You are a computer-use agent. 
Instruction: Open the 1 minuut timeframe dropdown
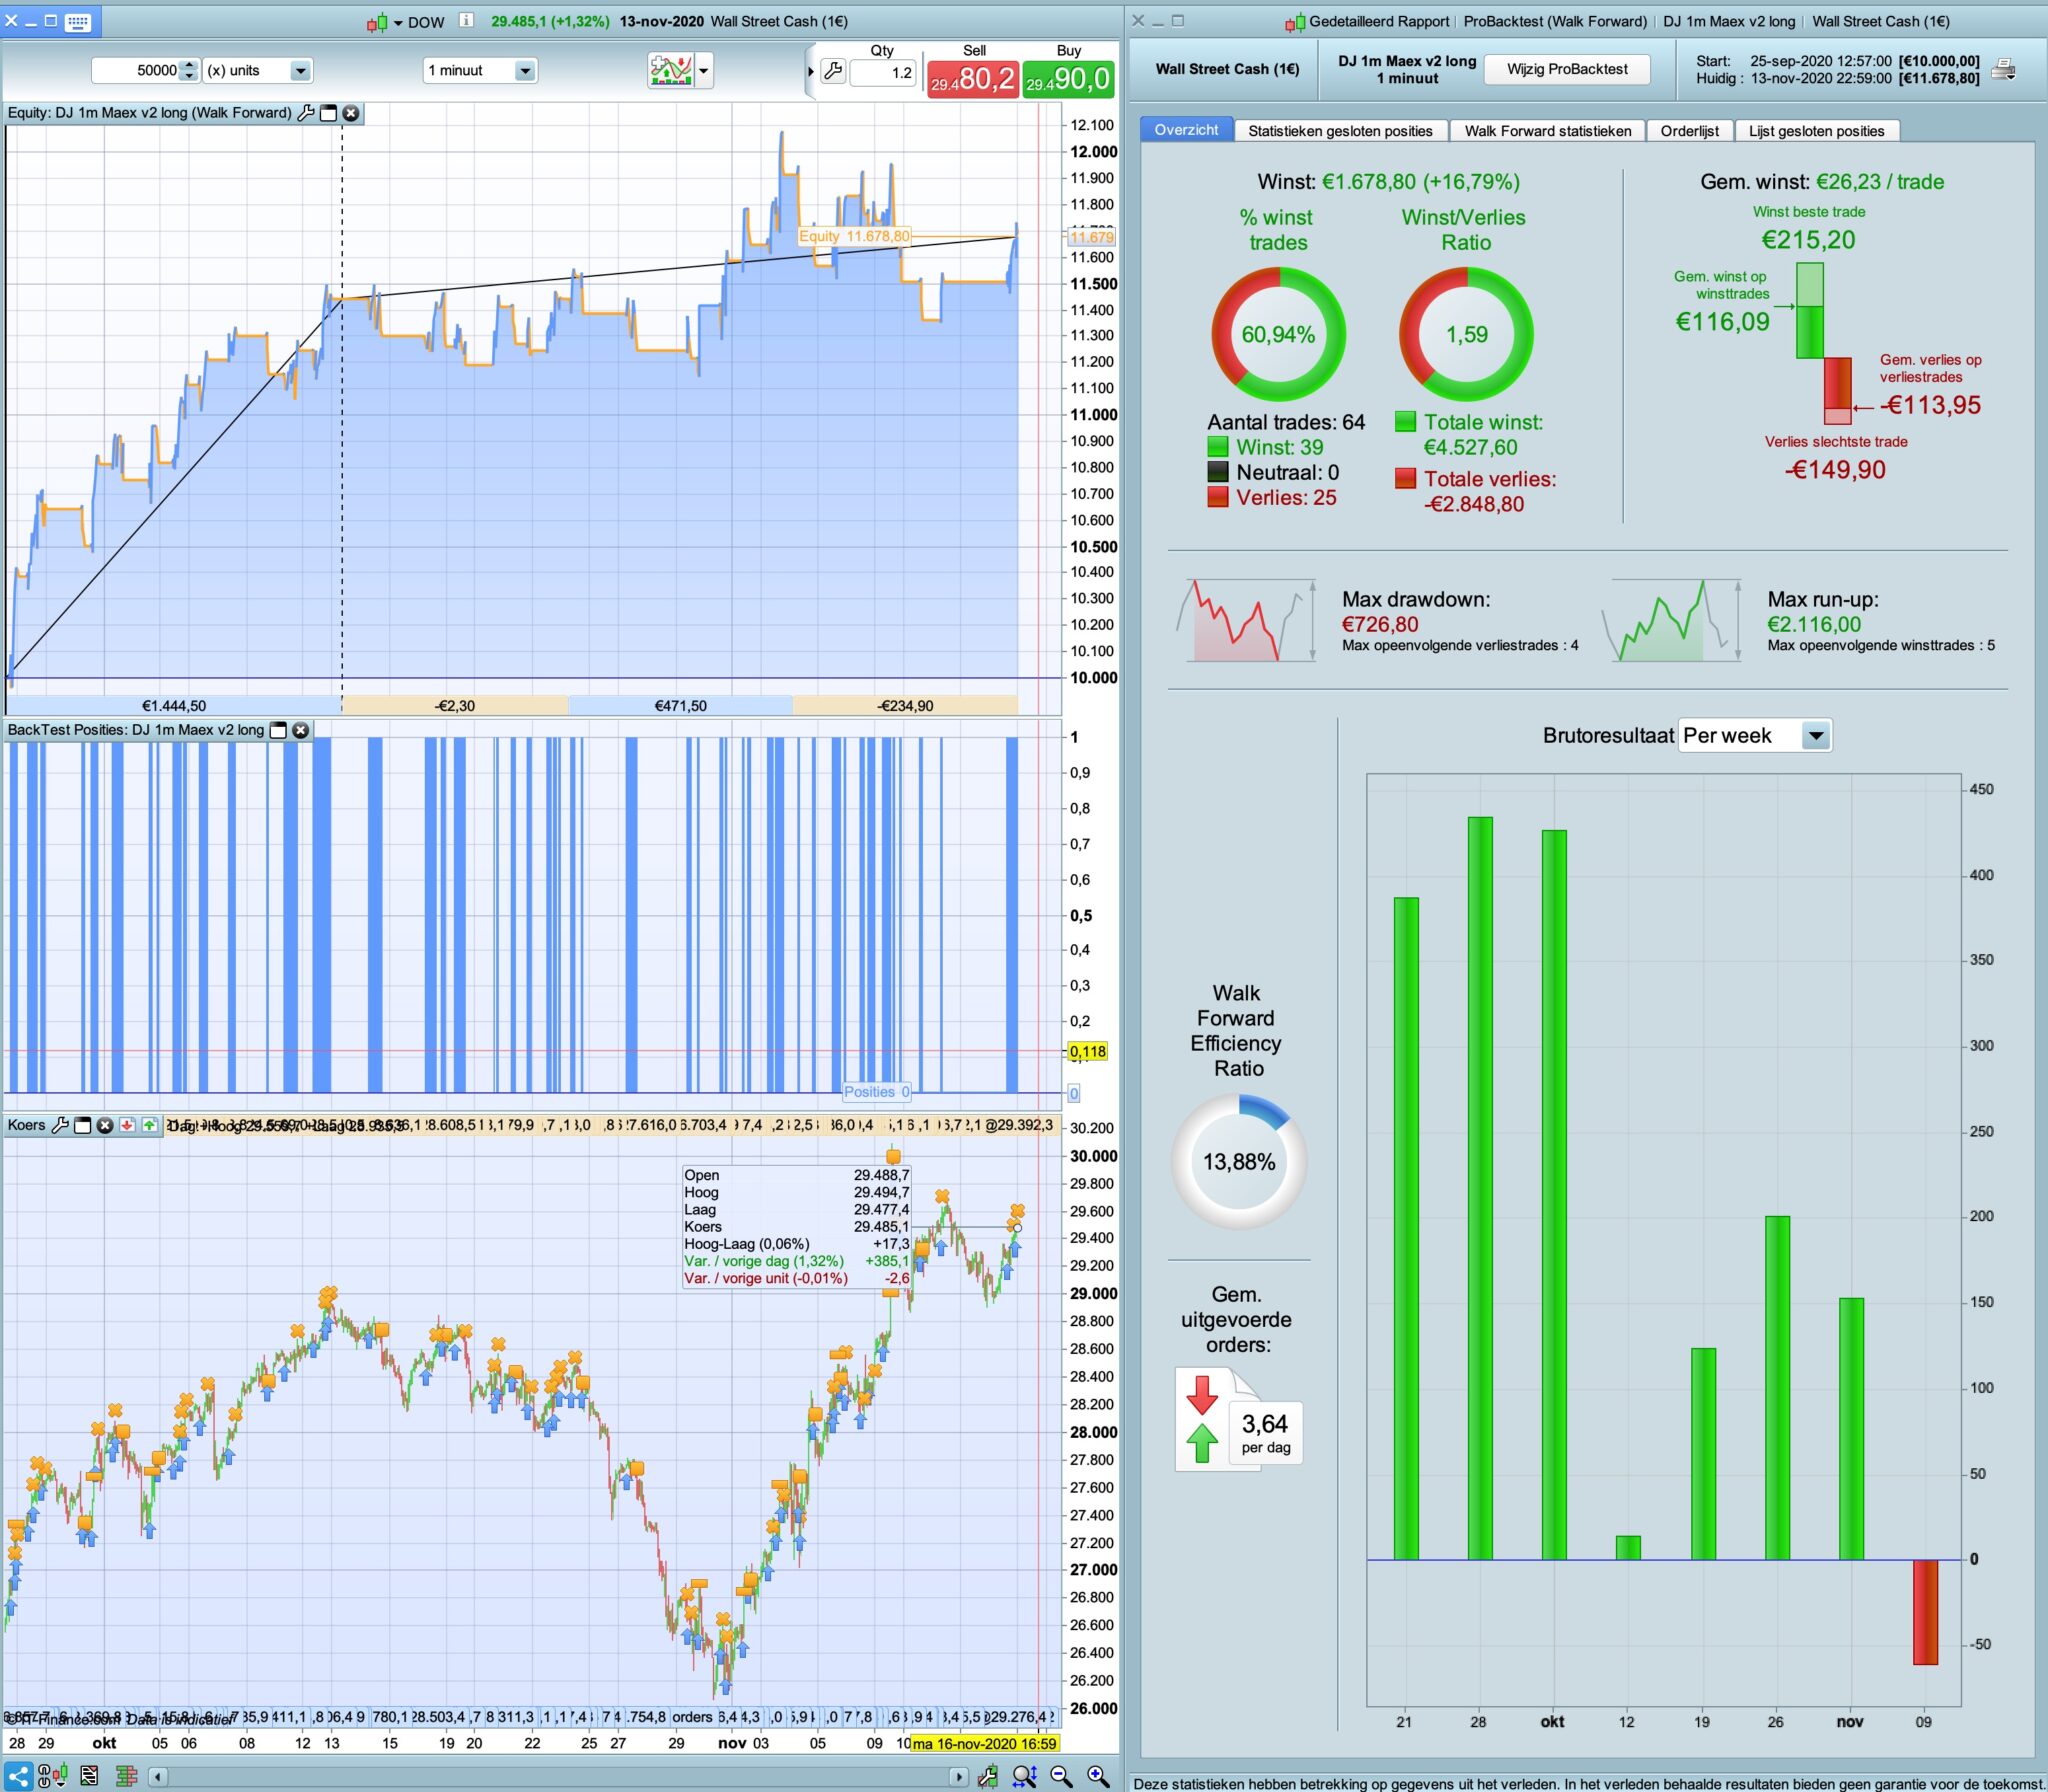(525, 71)
